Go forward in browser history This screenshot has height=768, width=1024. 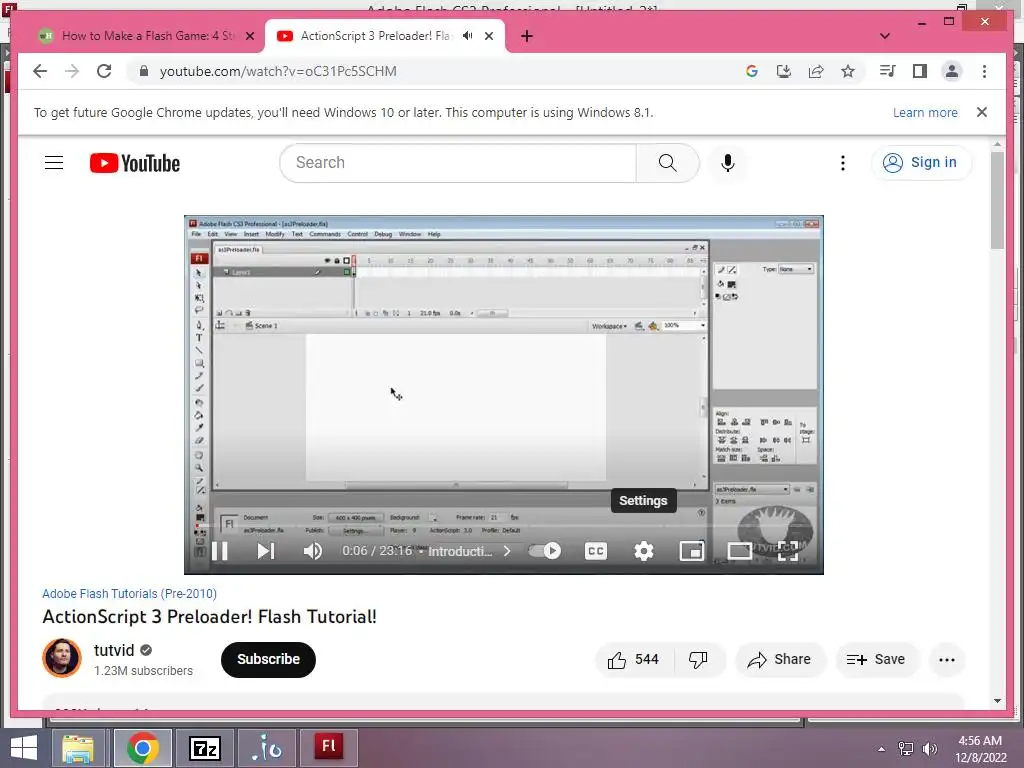pos(72,71)
